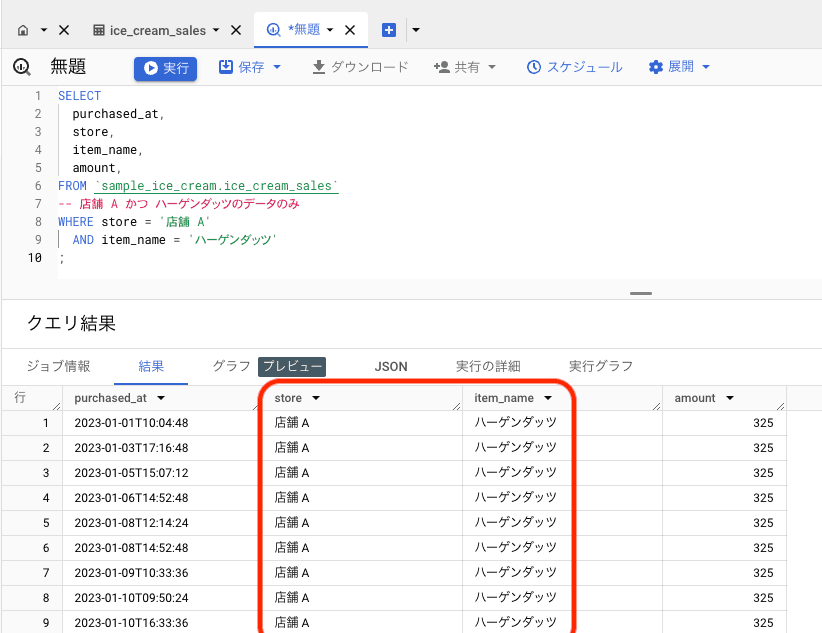Open スケジュール with the clock icon
This screenshot has height=633, width=822.
tap(534, 67)
